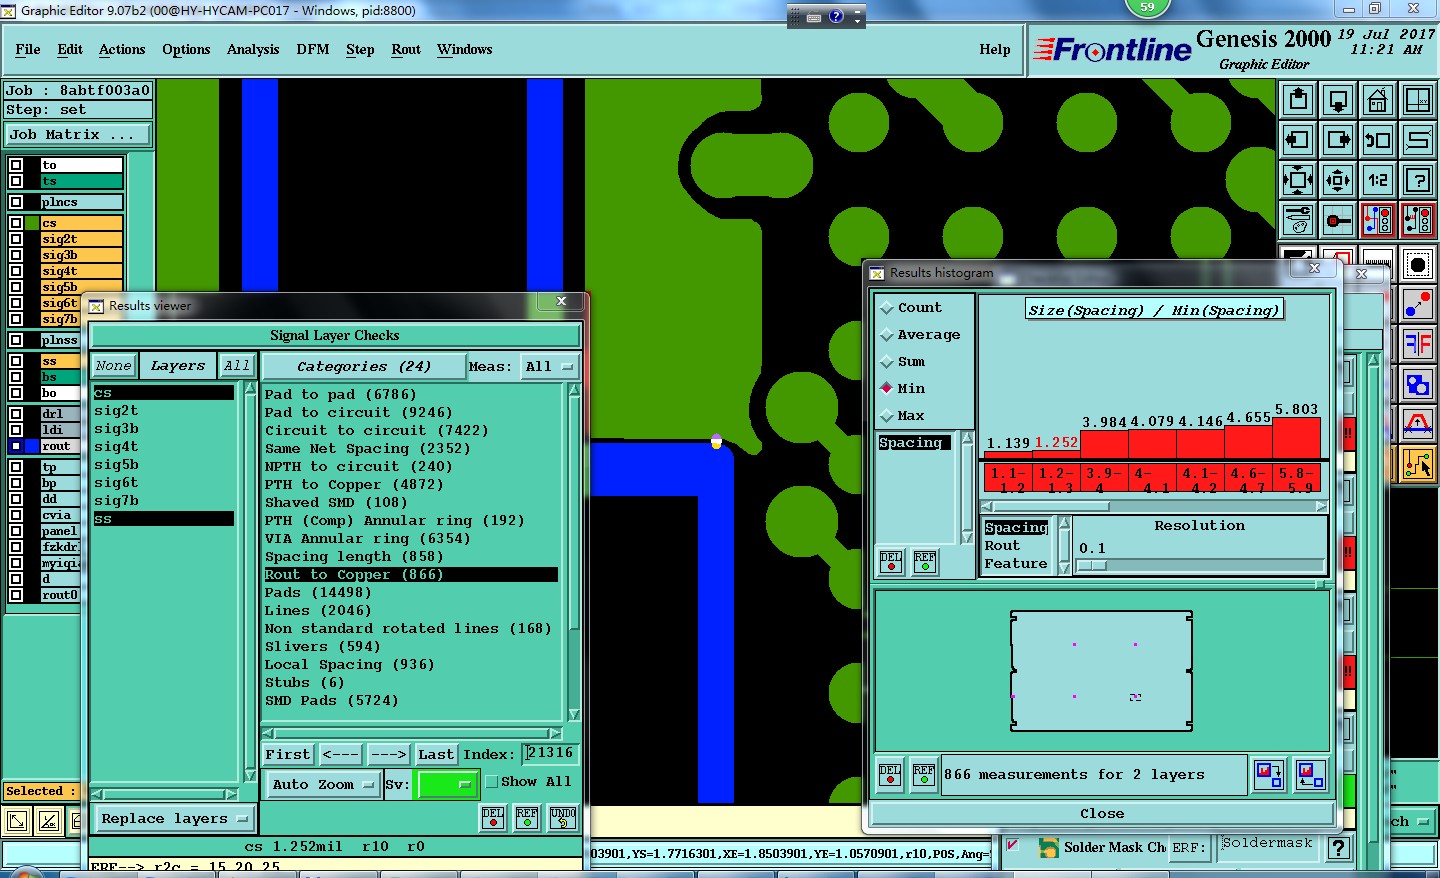1440x878 pixels.
Task: Click the pan left arrow icon
Action: [x=1298, y=140]
